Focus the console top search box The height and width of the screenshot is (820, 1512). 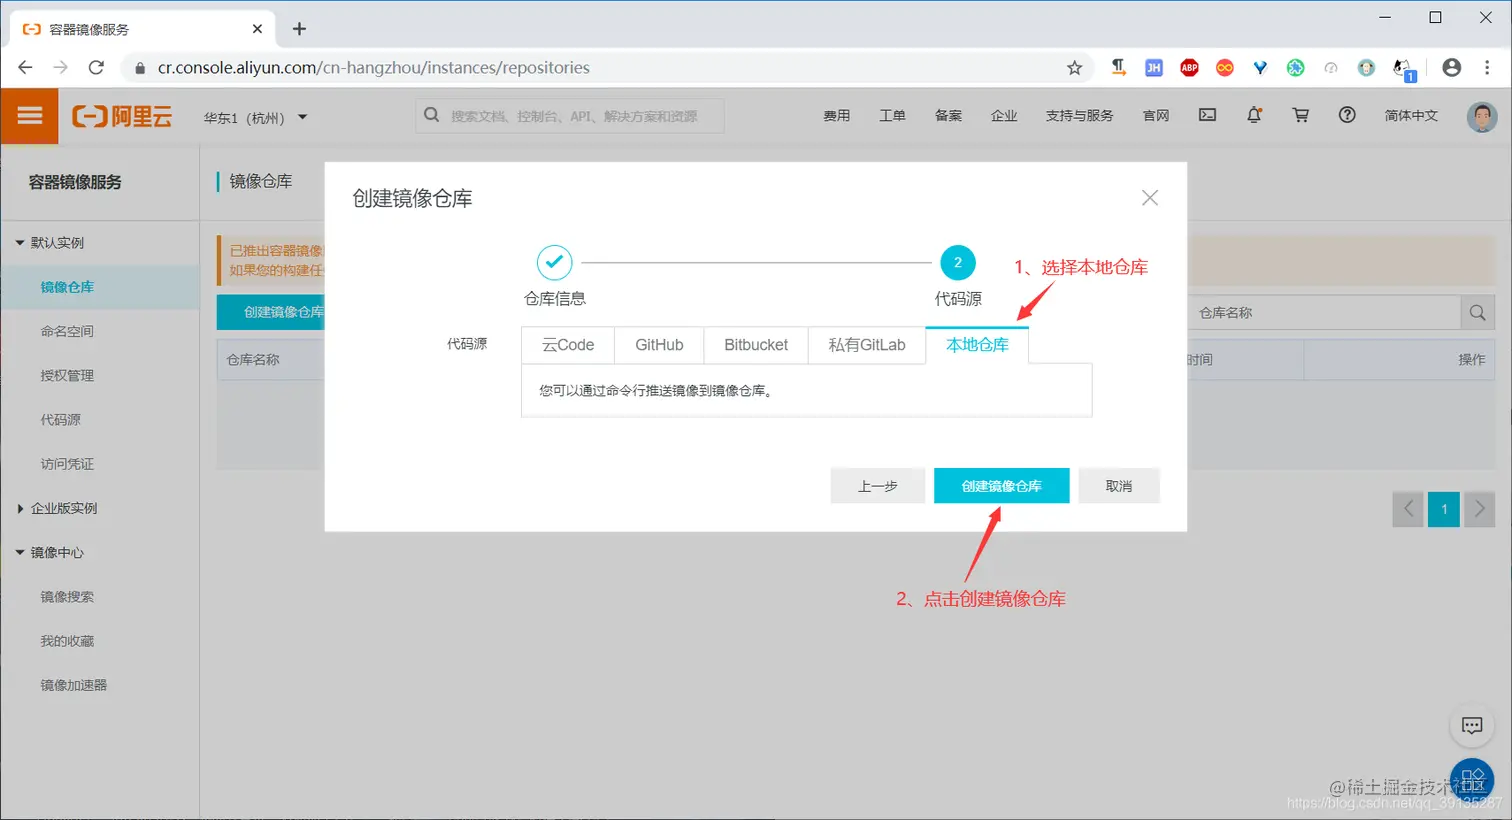point(570,116)
